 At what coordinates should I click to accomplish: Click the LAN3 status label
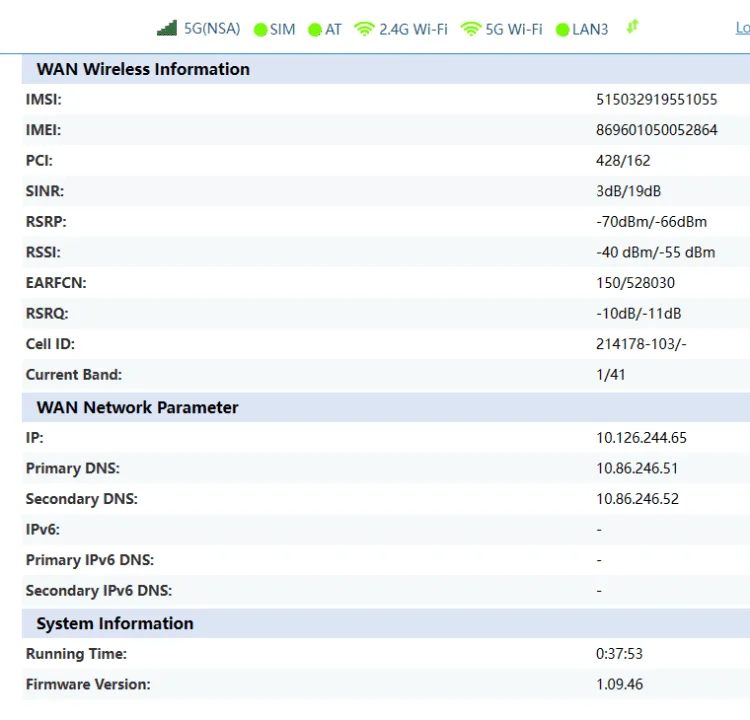[590, 30]
